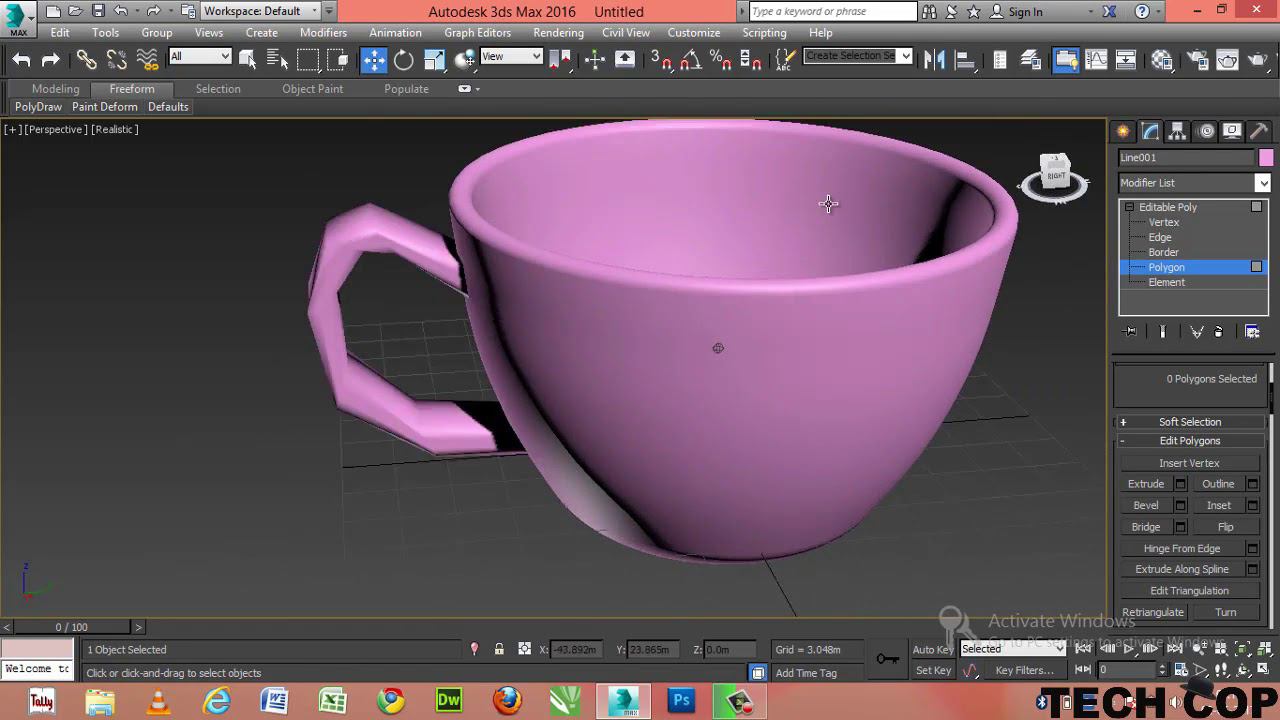
Task: Open the Bevel settings box
Action: pyautogui.click(x=1180, y=506)
